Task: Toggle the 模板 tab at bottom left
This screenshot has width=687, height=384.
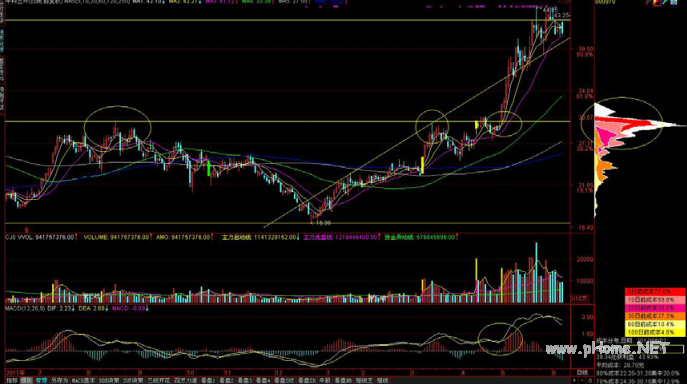Action: pos(27,380)
